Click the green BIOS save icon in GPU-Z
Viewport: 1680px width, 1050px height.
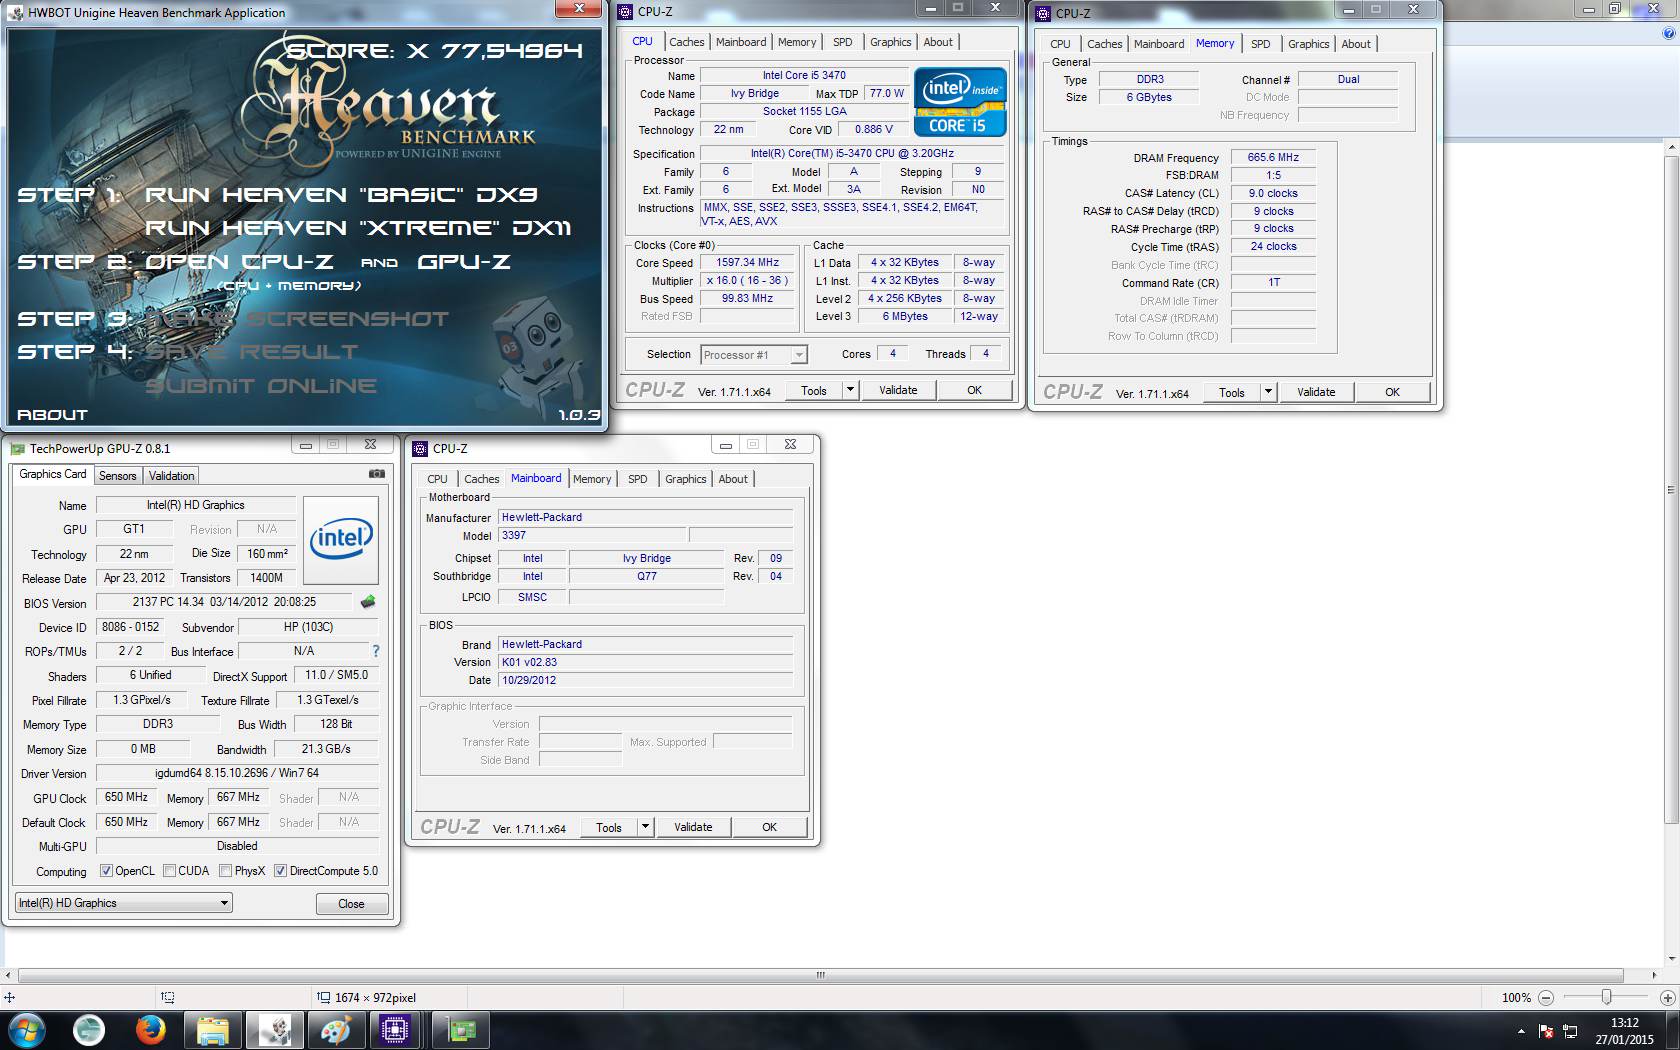[x=368, y=602]
